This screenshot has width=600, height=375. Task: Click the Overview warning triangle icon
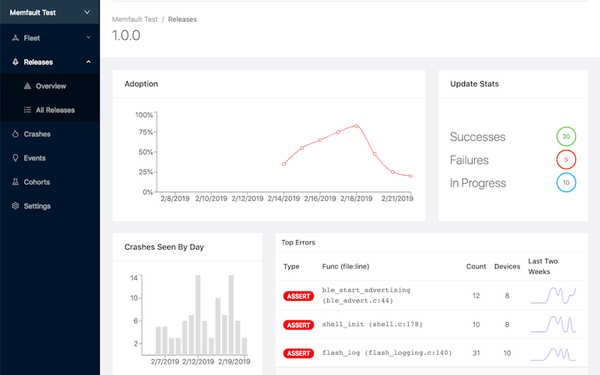click(27, 86)
